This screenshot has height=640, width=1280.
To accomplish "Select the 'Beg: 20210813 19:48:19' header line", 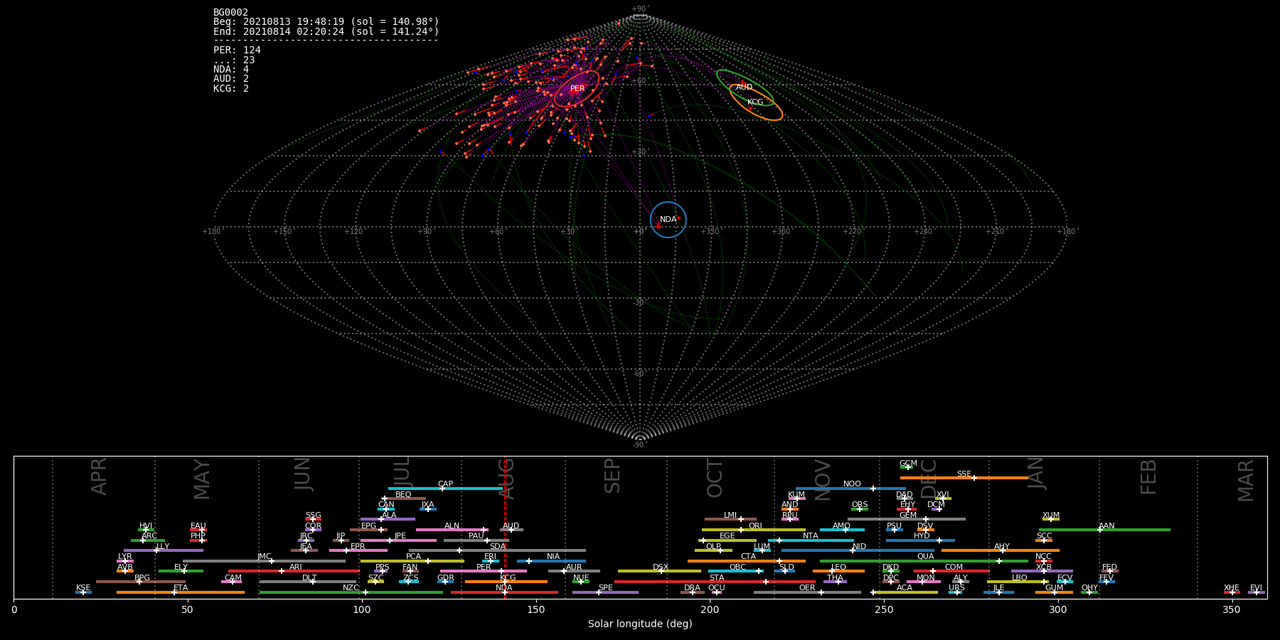I will 326,22.
